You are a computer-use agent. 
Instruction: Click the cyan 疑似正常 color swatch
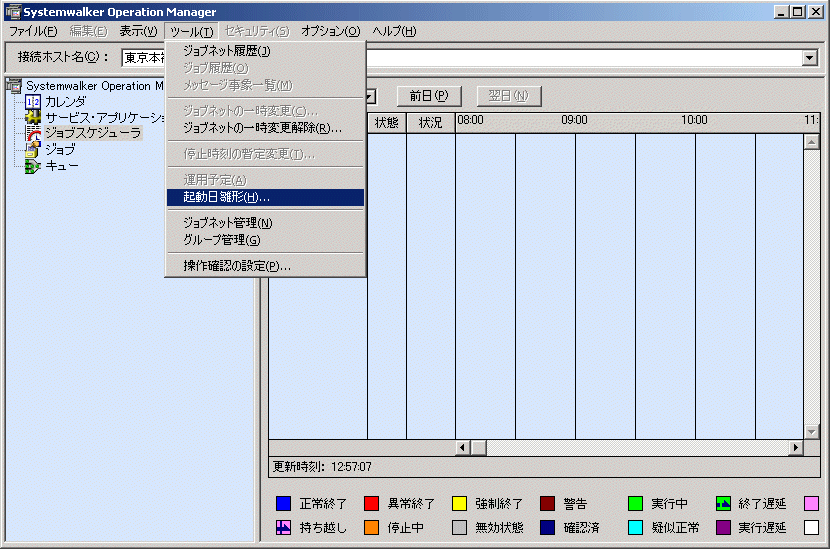[x=635, y=527]
